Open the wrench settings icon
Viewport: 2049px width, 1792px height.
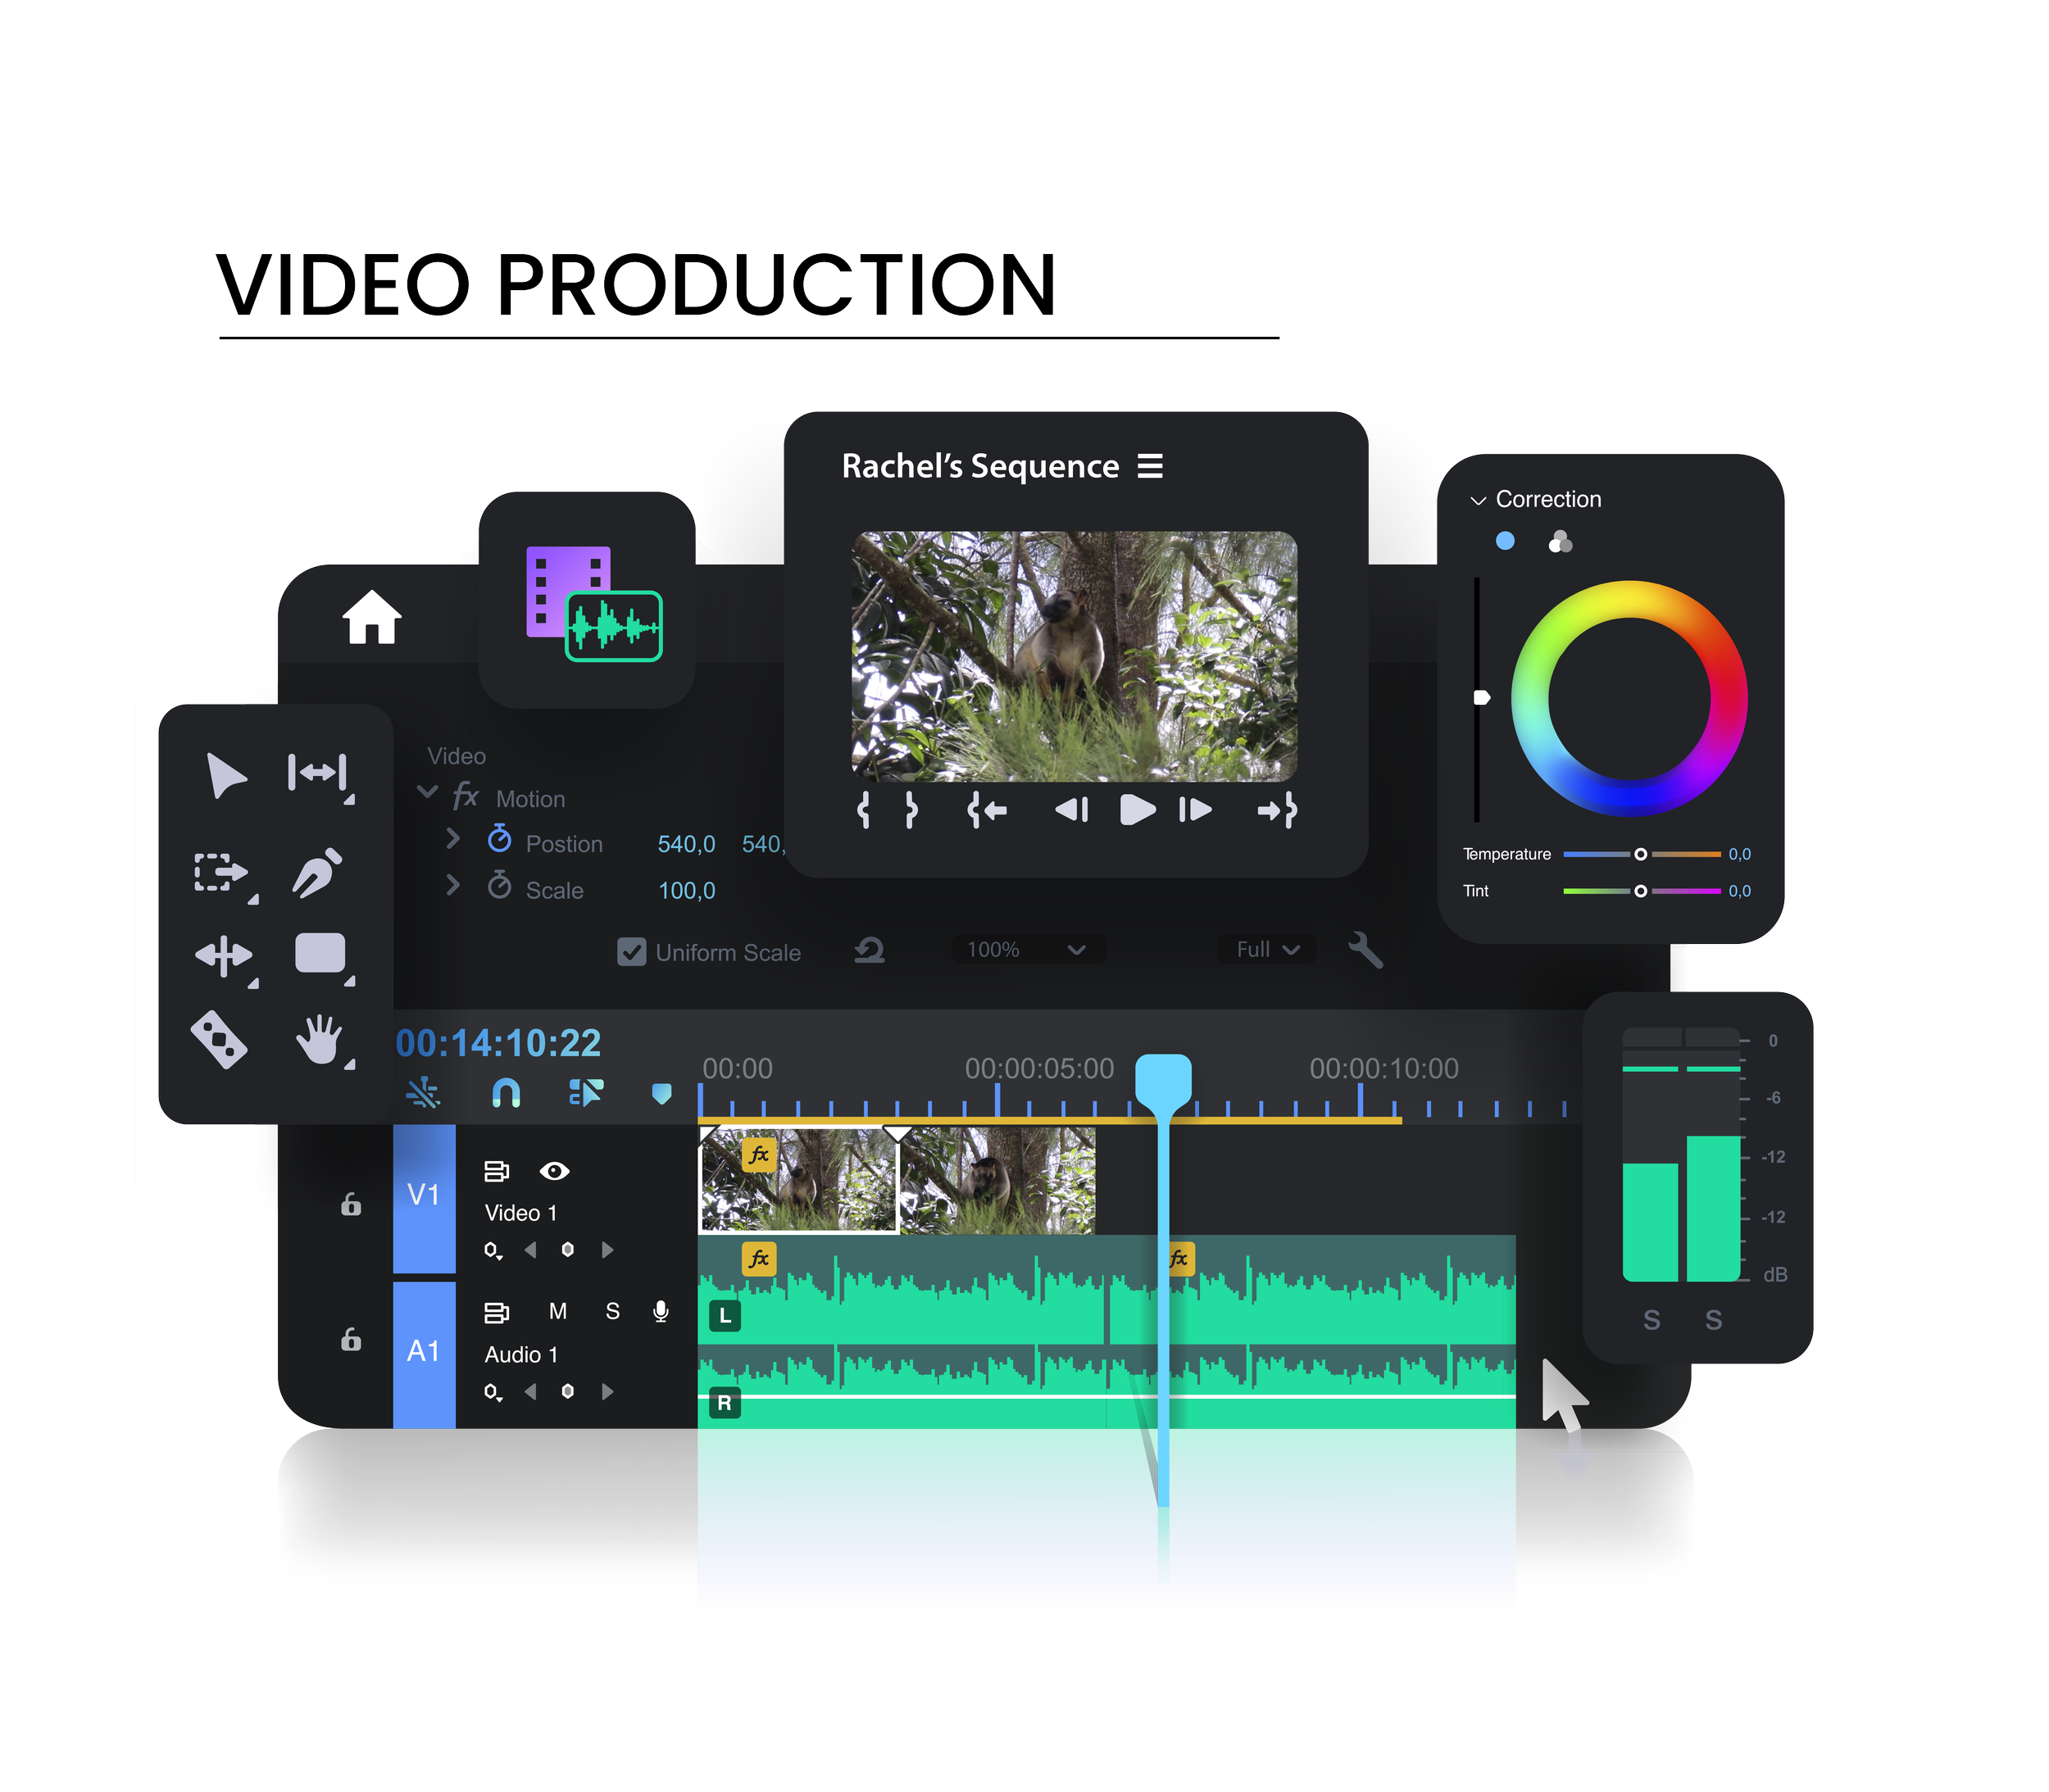pyautogui.click(x=1365, y=950)
